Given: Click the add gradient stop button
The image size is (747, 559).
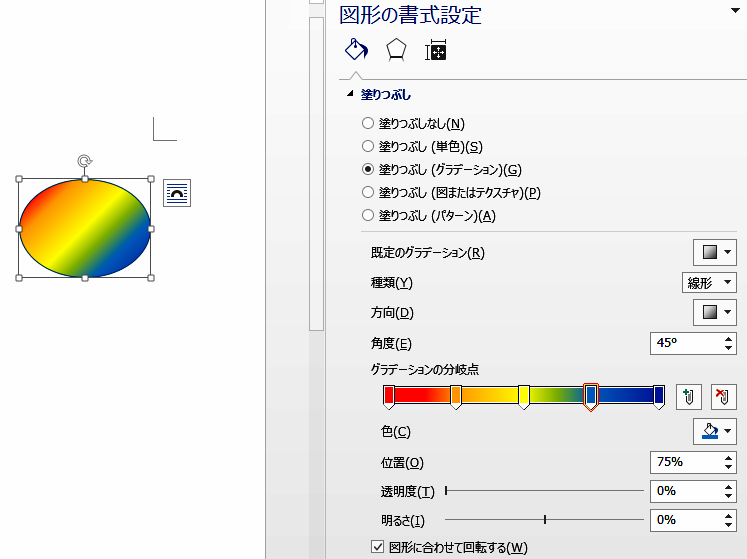Looking at the screenshot, I should (x=686, y=397).
